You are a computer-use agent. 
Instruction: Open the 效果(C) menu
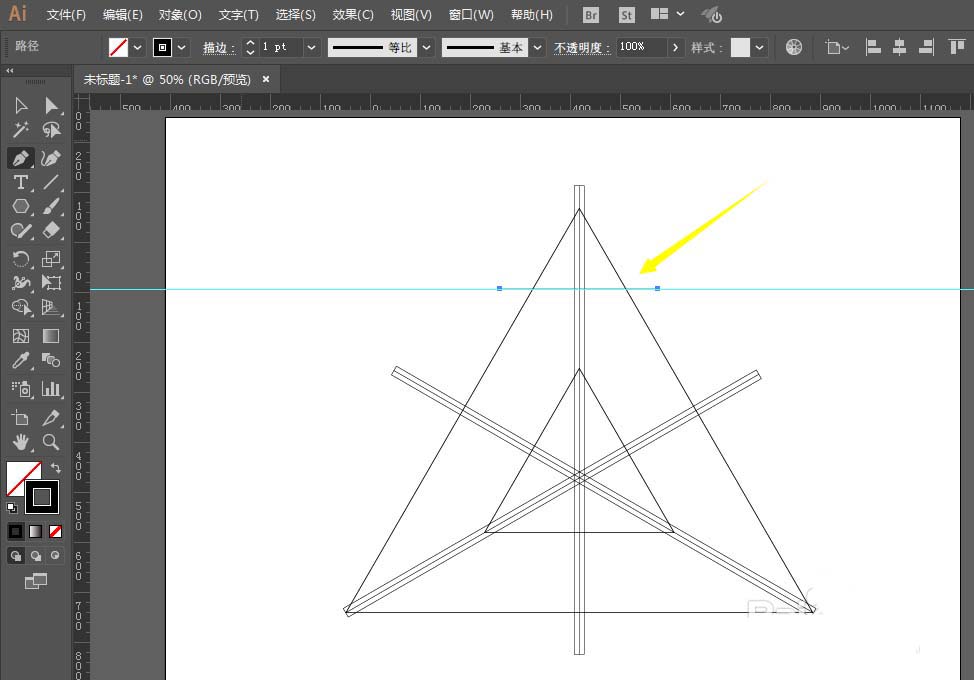(x=353, y=15)
